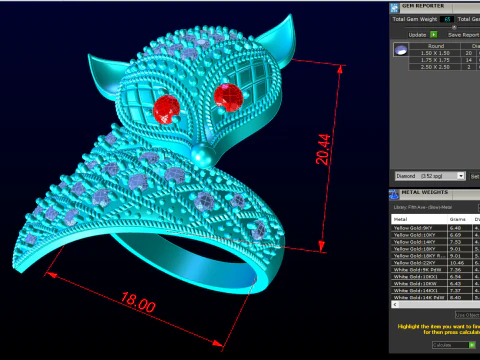This screenshot has width=480, height=360.
Task: Select the 1.75 X 1.75 gem row
Action: coord(444,60)
